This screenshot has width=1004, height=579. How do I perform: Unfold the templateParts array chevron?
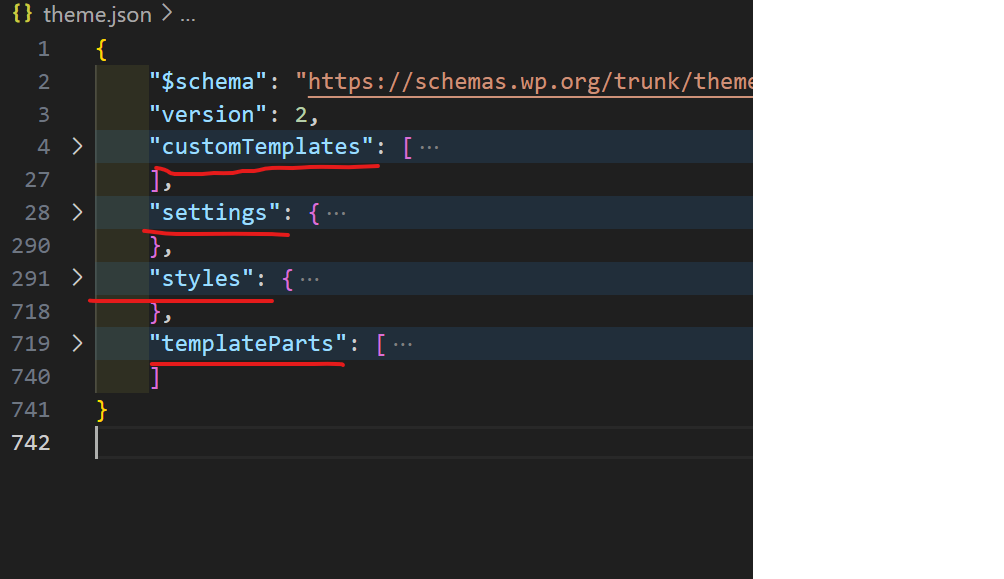(78, 344)
